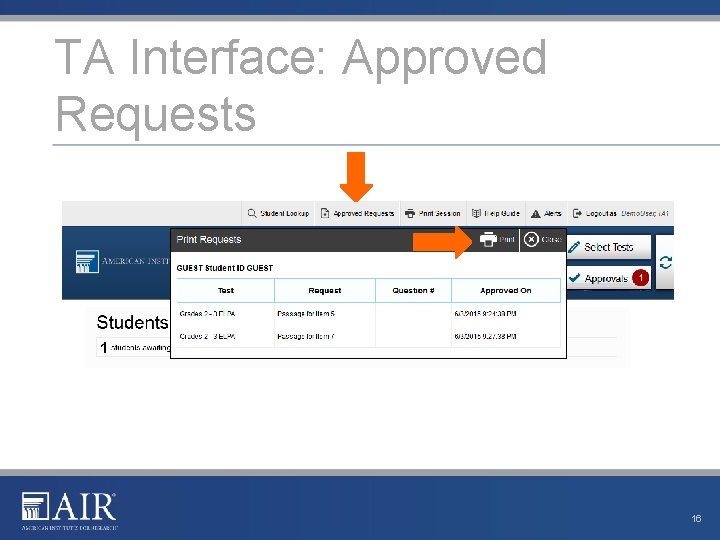Screen dimensions: 720x540
Task: Click the Help Guide book icon
Action: pyautogui.click(x=476, y=214)
